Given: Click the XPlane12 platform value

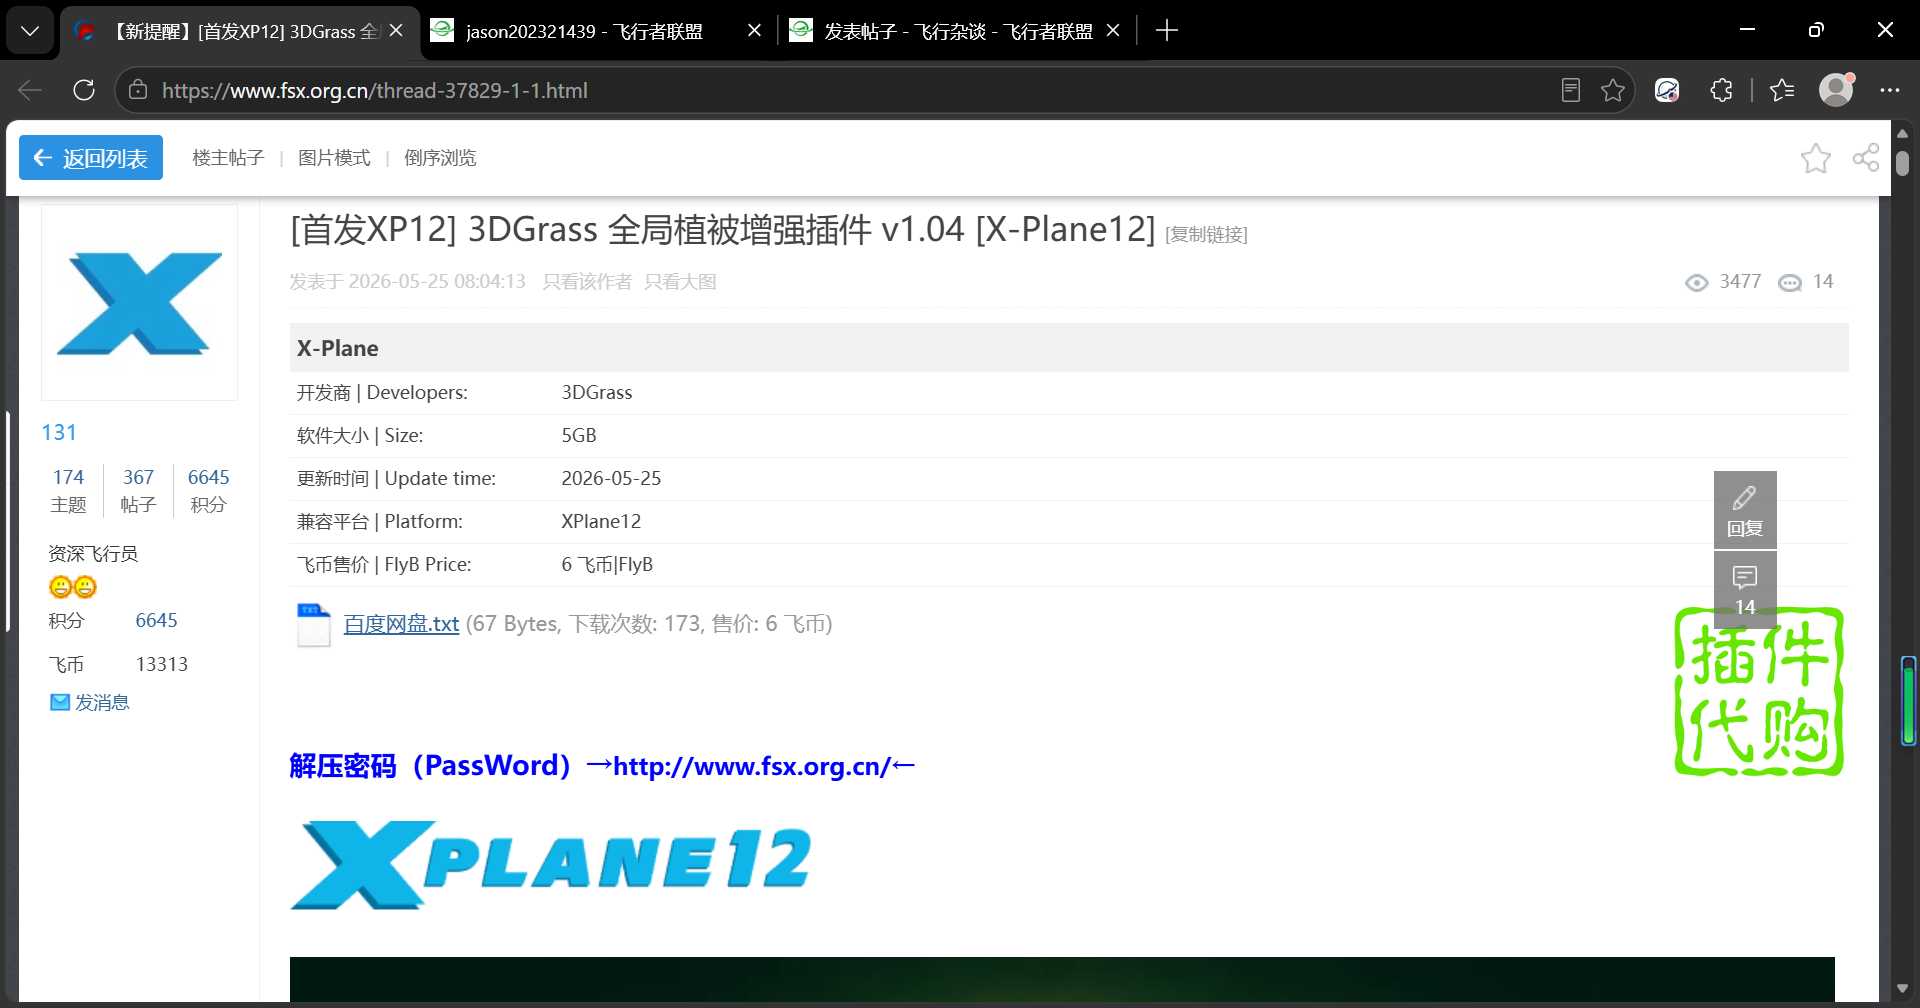Looking at the screenshot, I should point(601,521).
